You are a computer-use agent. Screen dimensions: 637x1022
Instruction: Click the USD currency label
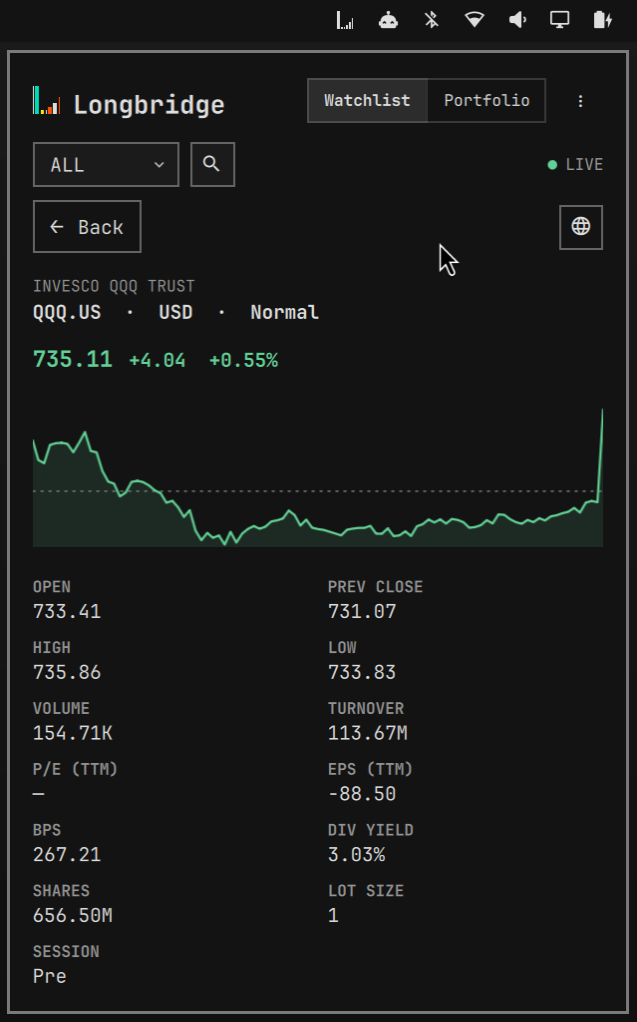pos(175,312)
